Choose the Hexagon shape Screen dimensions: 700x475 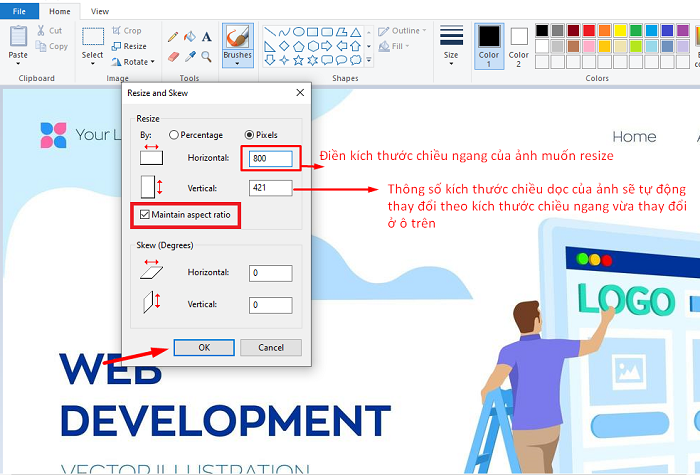click(312, 46)
